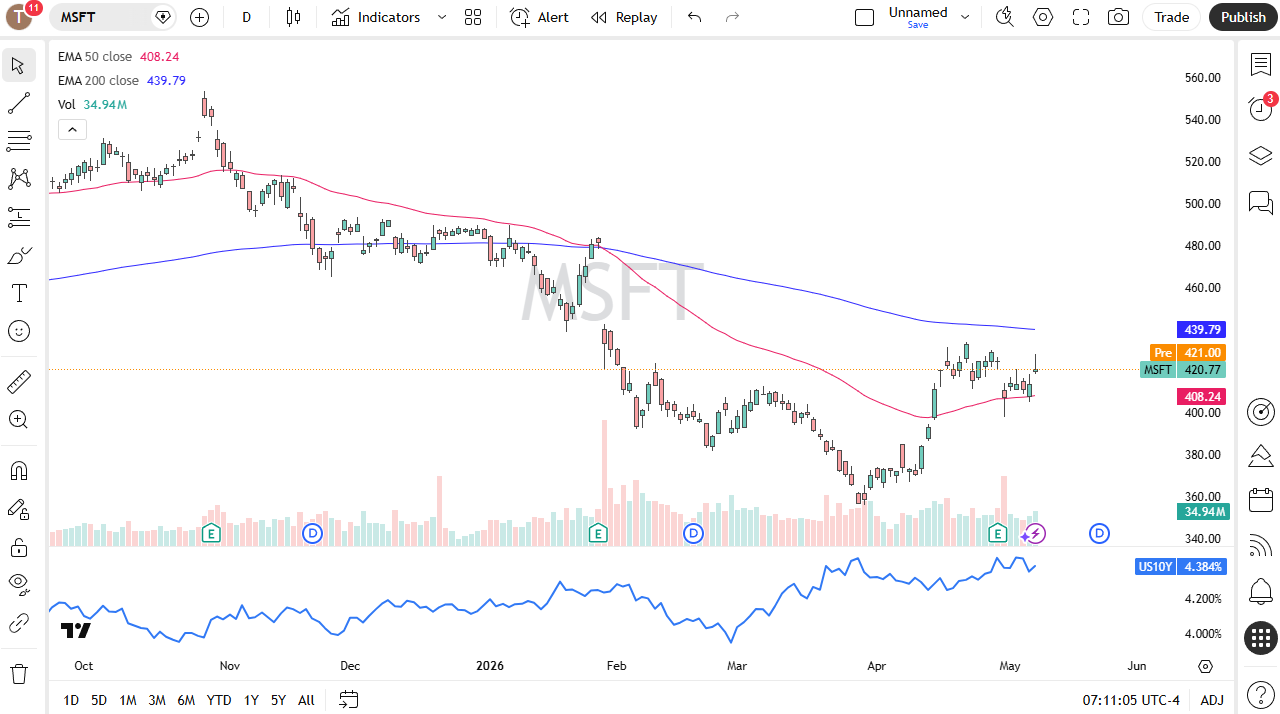Activate the zoom in tool
This screenshot has width=1280, height=714.
click(18, 419)
